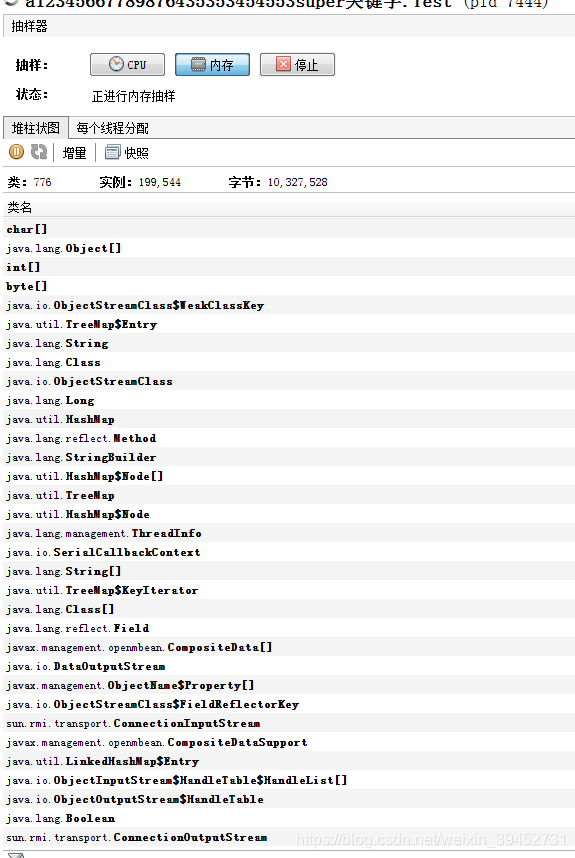Viewport: 575px width, 858px height.
Task: Stop sampling with 停止 button
Action: pos(297,65)
